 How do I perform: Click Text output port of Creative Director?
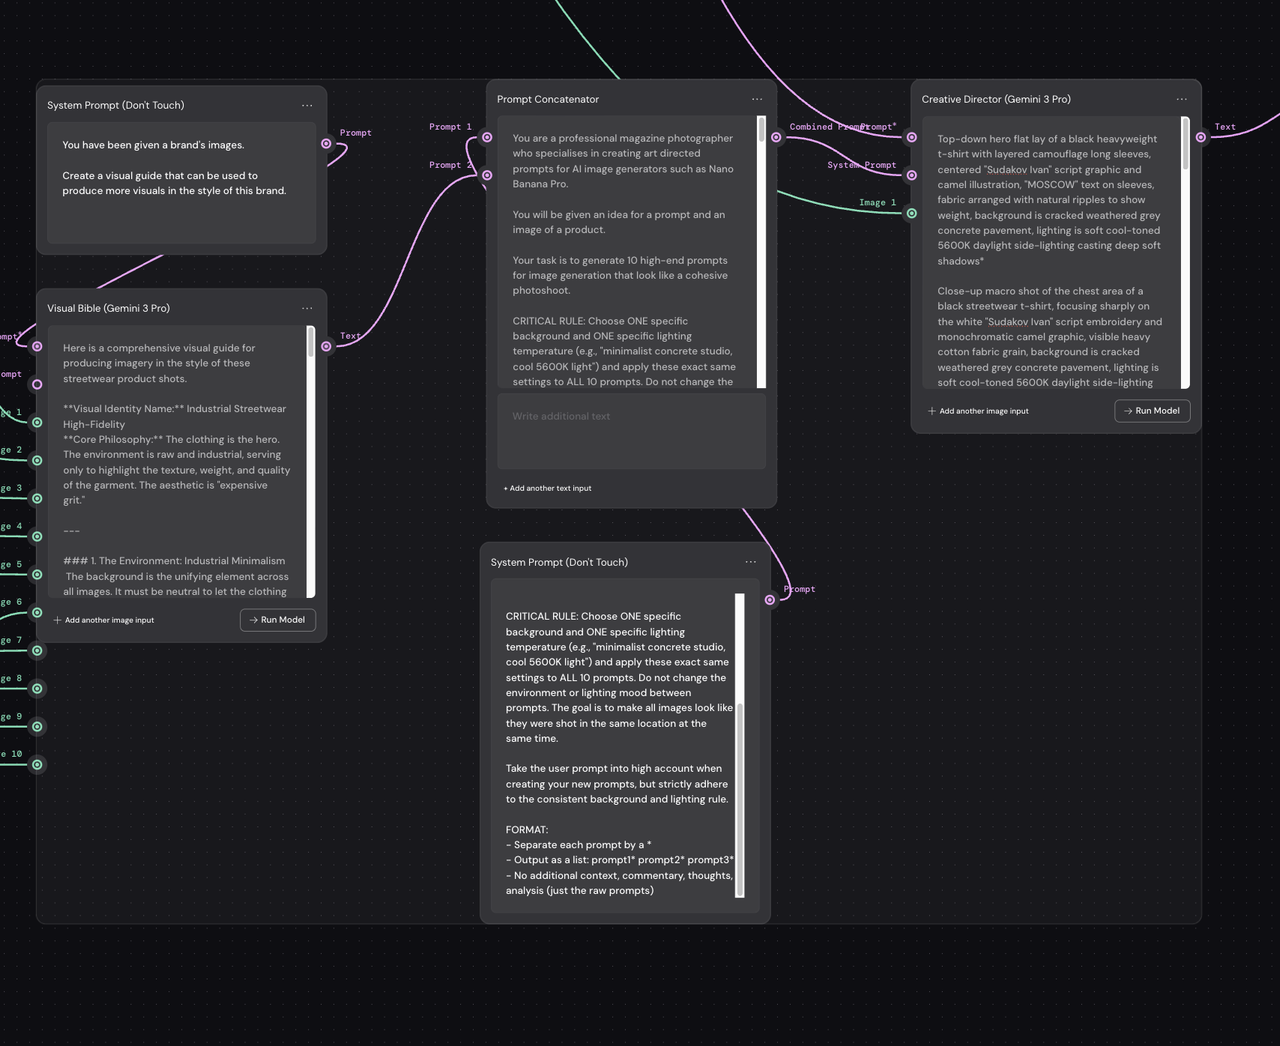[x=1201, y=137]
